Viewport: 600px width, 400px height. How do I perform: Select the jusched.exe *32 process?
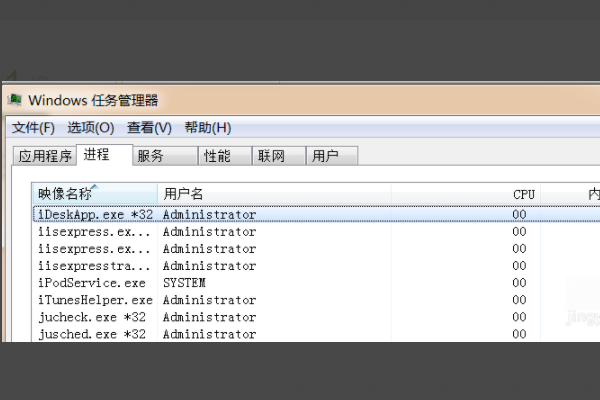click(90, 334)
